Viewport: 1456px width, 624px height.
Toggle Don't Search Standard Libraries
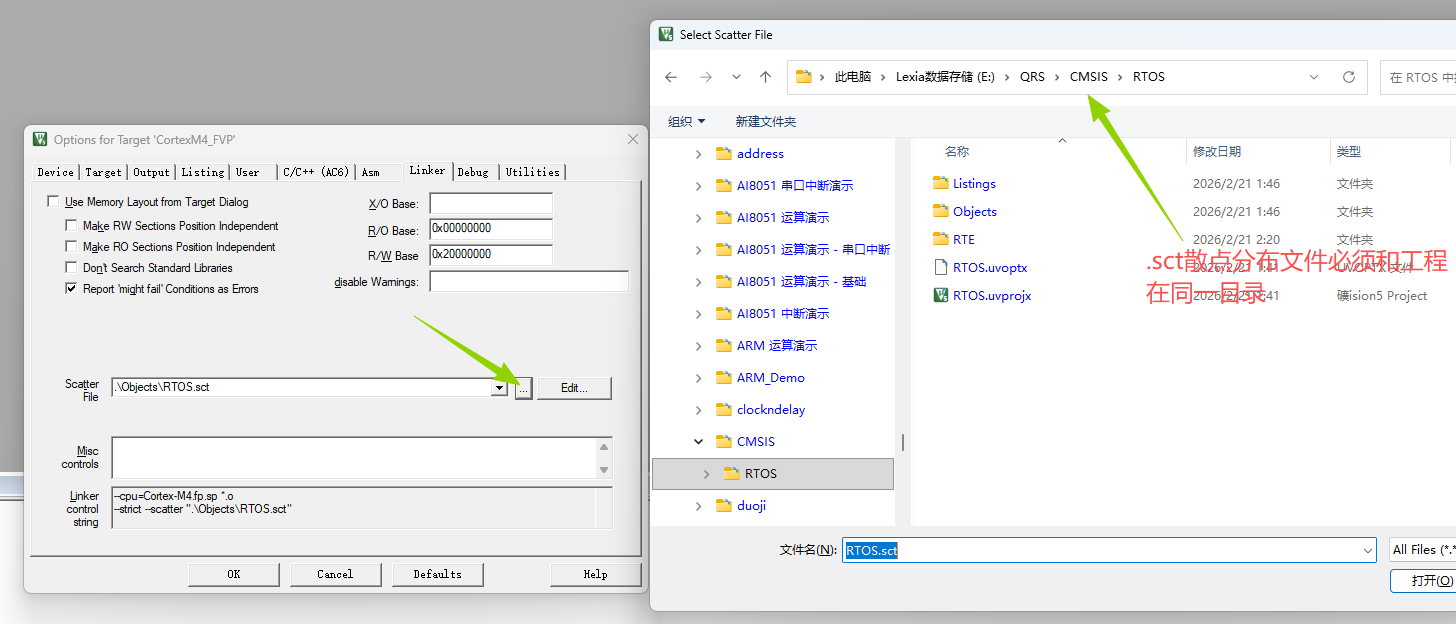pyautogui.click(x=71, y=268)
